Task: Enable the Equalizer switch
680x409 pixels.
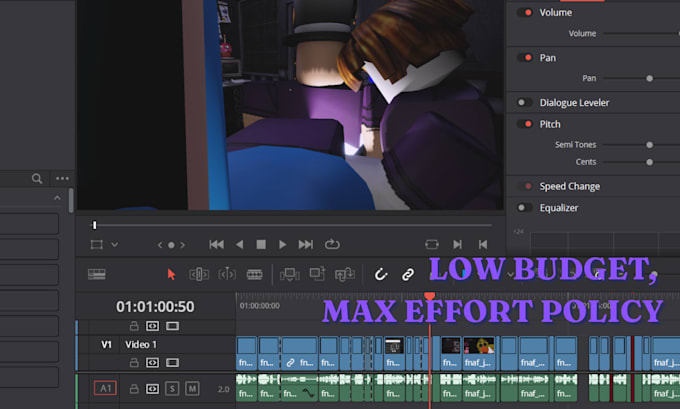Action: click(x=525, y=208)
